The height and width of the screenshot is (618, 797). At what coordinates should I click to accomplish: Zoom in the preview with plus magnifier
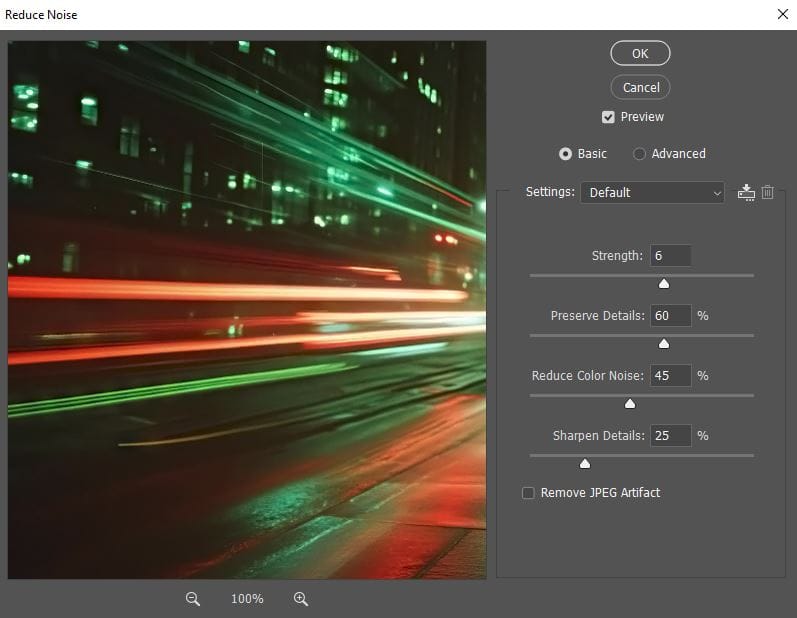[301, 599]
